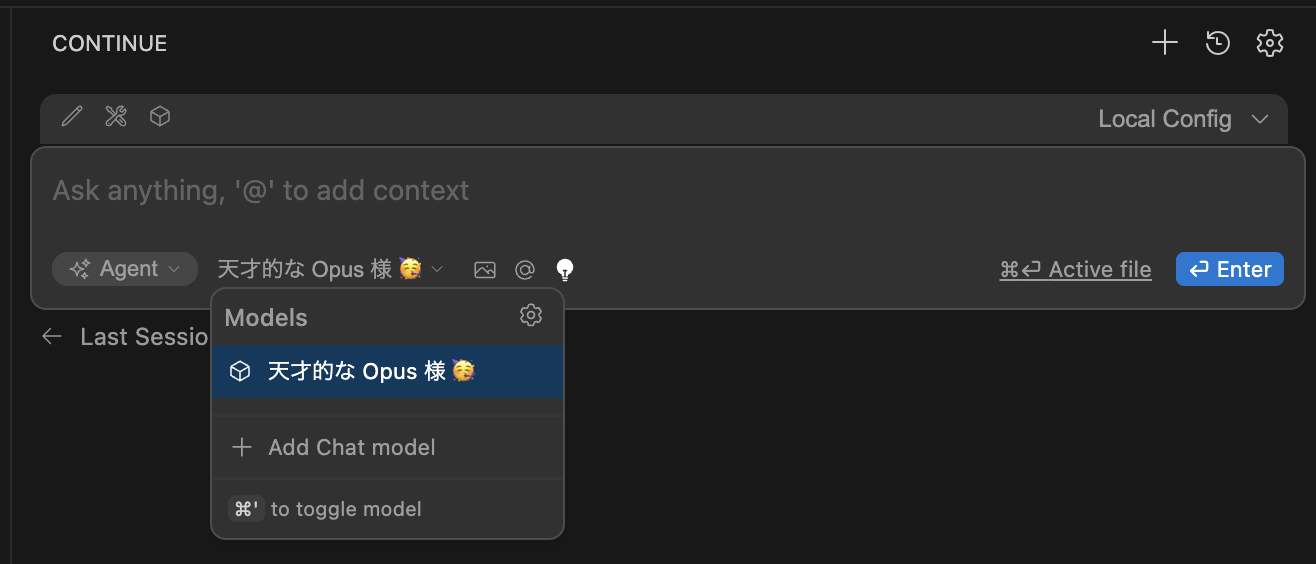1316x564 pixels.
Task: Attach an image using picture icon
Action: pyautogui.click(x=485, y=269)
